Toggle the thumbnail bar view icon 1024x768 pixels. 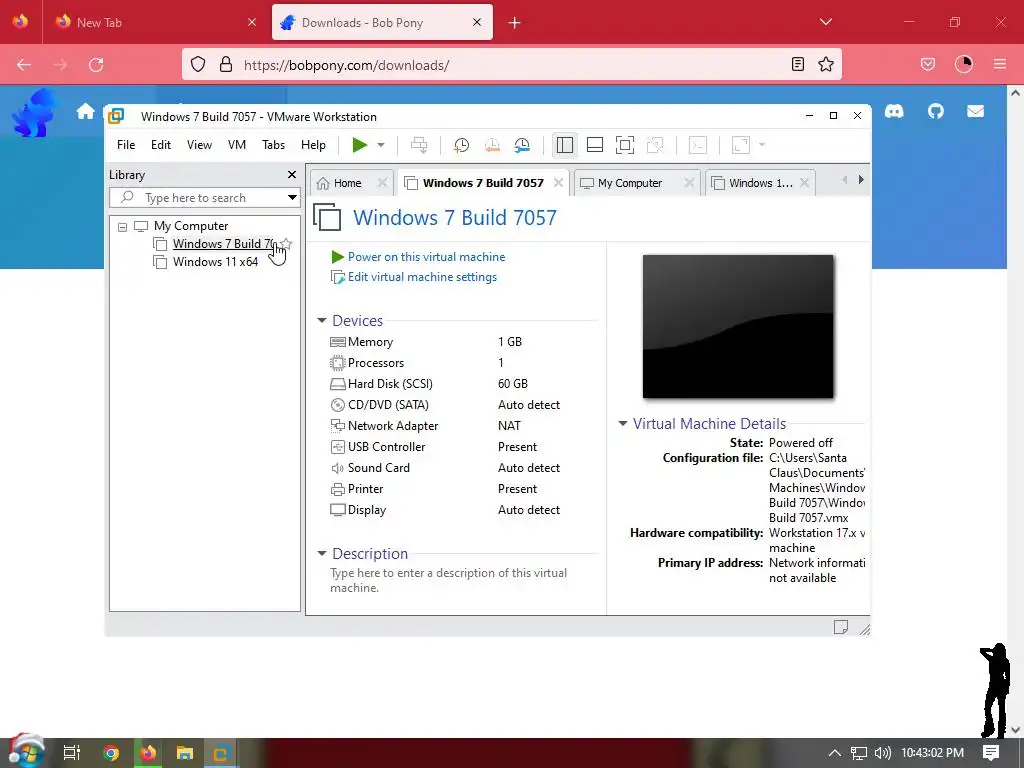595,145
